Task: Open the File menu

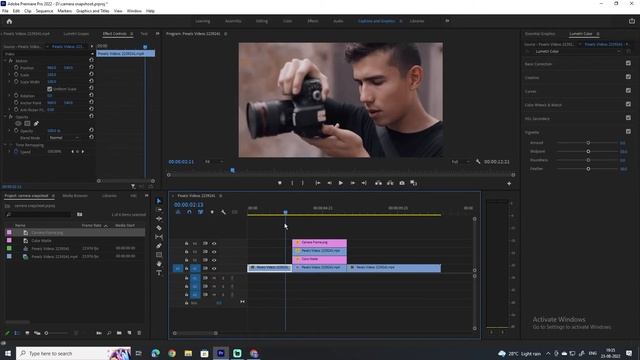Action: click(5, 11)
